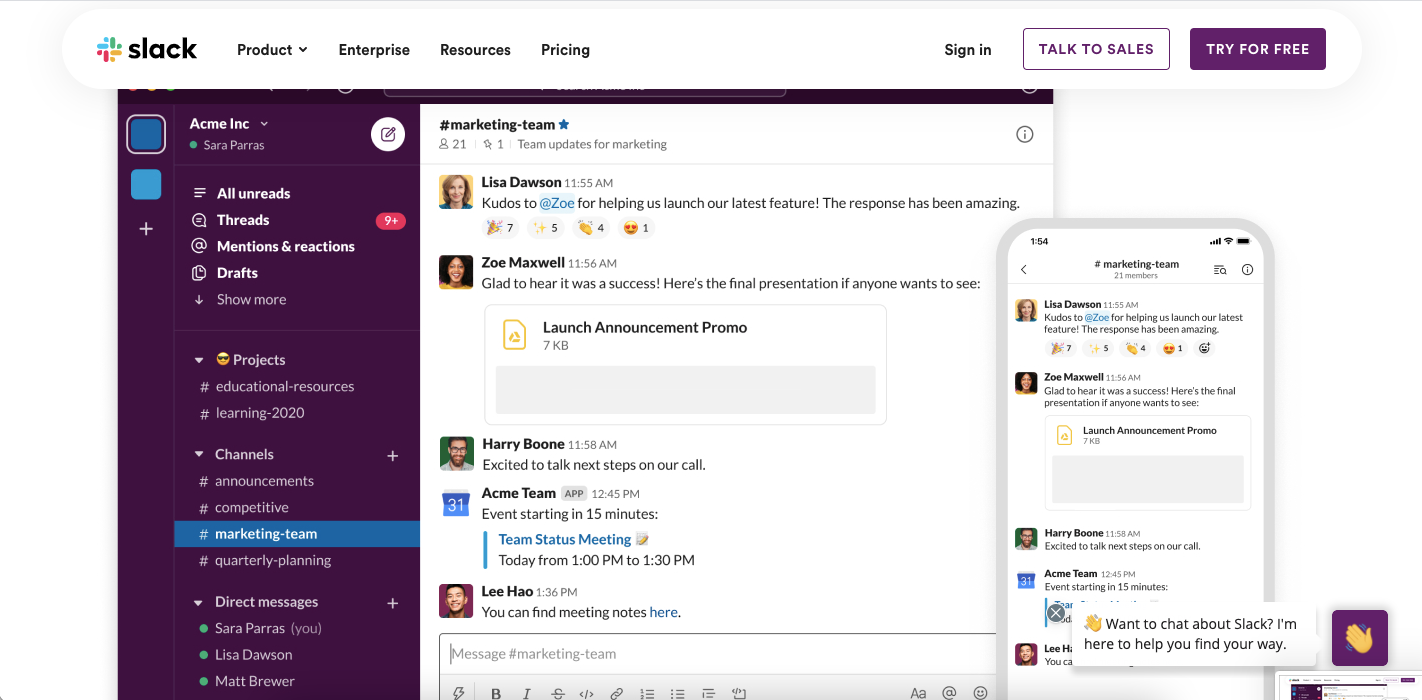1422x700 pixels.
Task: Open the compose new message pencil icon
Action: pyautogui.click(x=388, y=134)
